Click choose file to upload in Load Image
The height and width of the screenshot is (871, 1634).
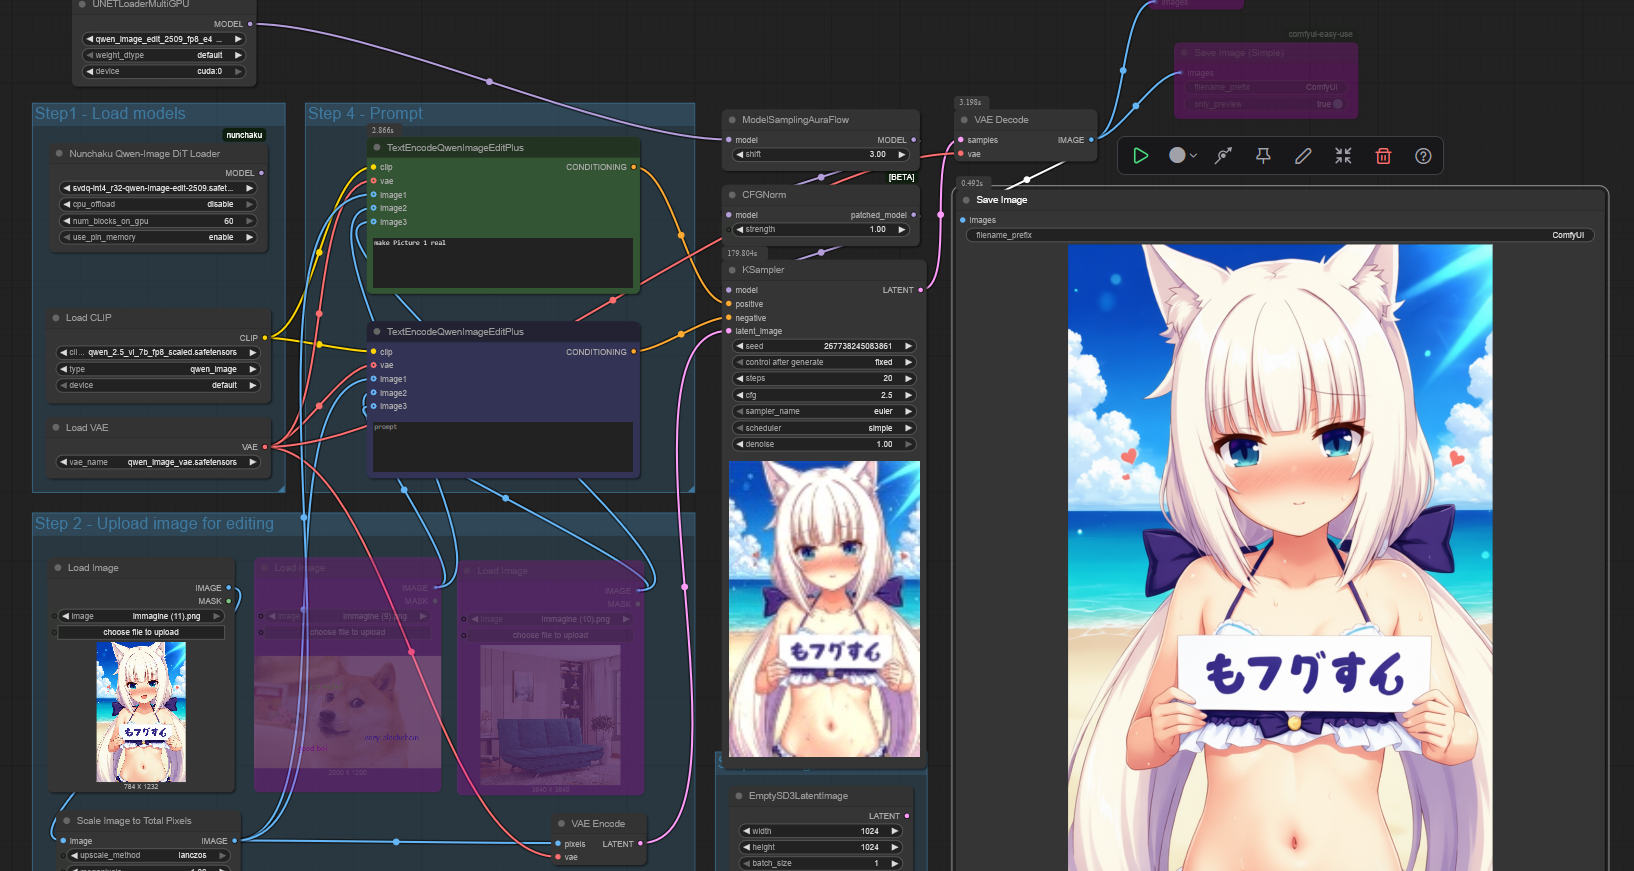point(141,632)
